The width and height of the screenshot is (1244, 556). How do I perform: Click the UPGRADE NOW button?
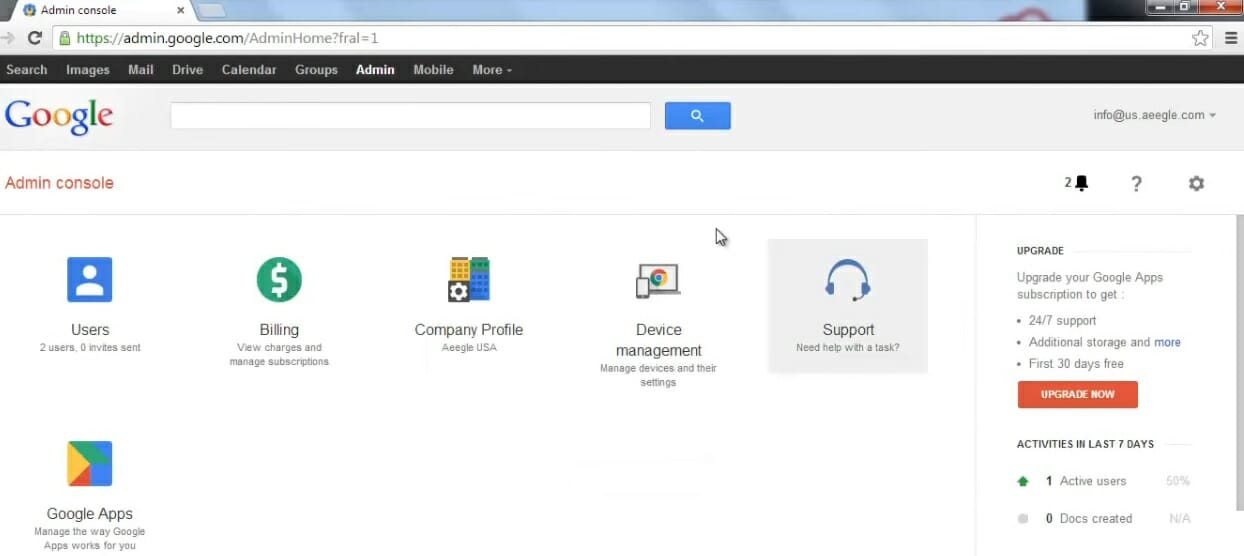[x=1077, y=394]
